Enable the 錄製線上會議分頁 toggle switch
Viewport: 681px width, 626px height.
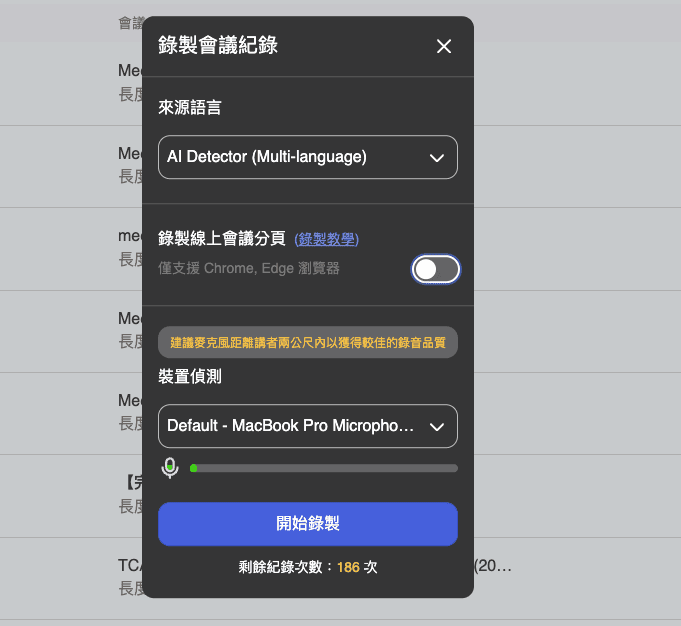[435, 269]
